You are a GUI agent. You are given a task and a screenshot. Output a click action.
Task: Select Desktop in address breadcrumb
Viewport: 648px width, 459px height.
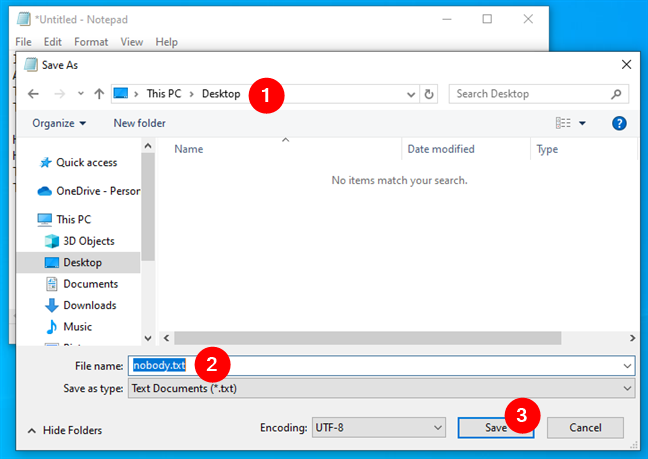click(221, 94)
